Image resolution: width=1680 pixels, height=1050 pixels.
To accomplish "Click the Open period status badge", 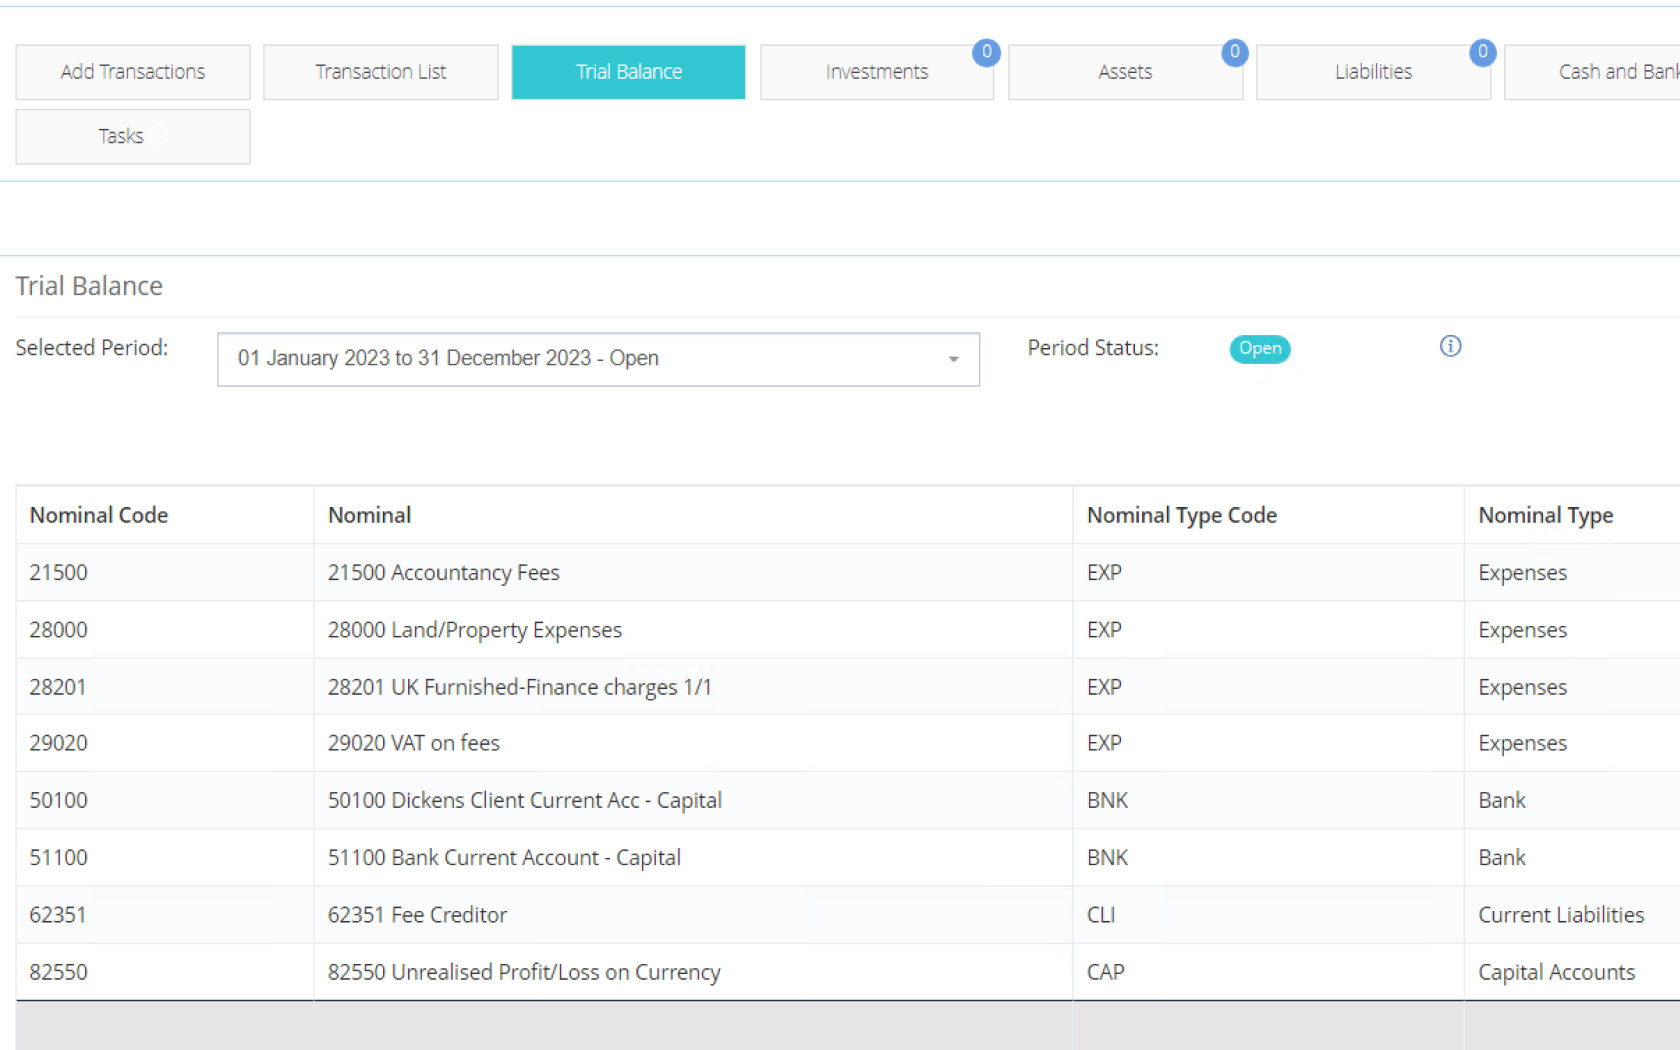I will pyautogui.click(x=1259, y=348).
